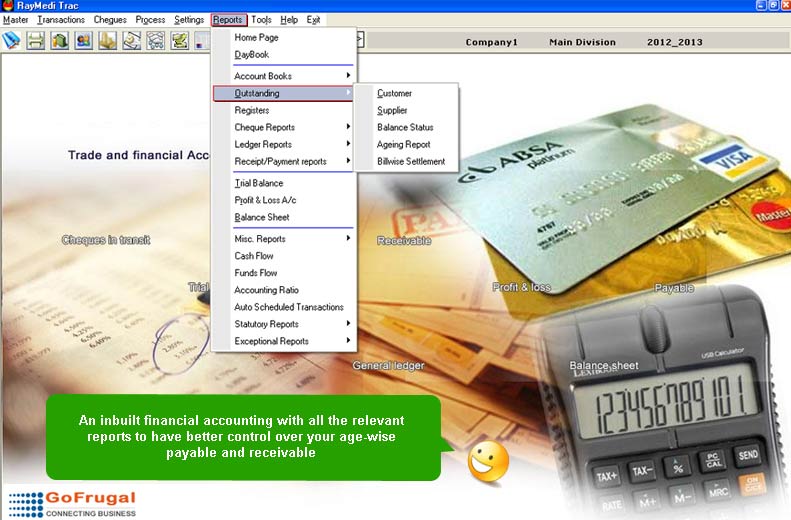Click the General ledger link
Image resolution: width=791 pixels, height=520 pixels.
388,365
